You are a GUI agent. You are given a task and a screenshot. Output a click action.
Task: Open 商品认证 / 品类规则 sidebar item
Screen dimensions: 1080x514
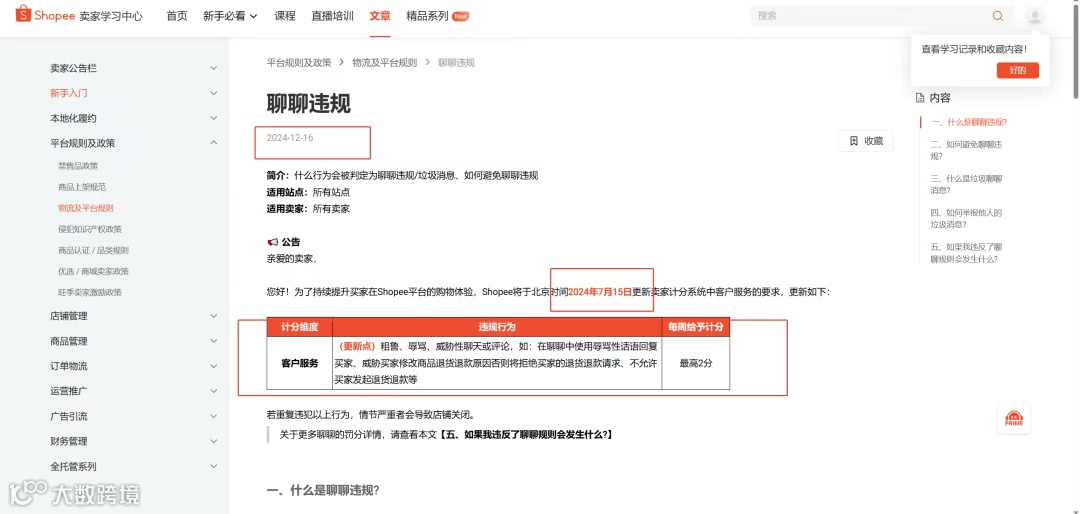(x=94, y=250)
